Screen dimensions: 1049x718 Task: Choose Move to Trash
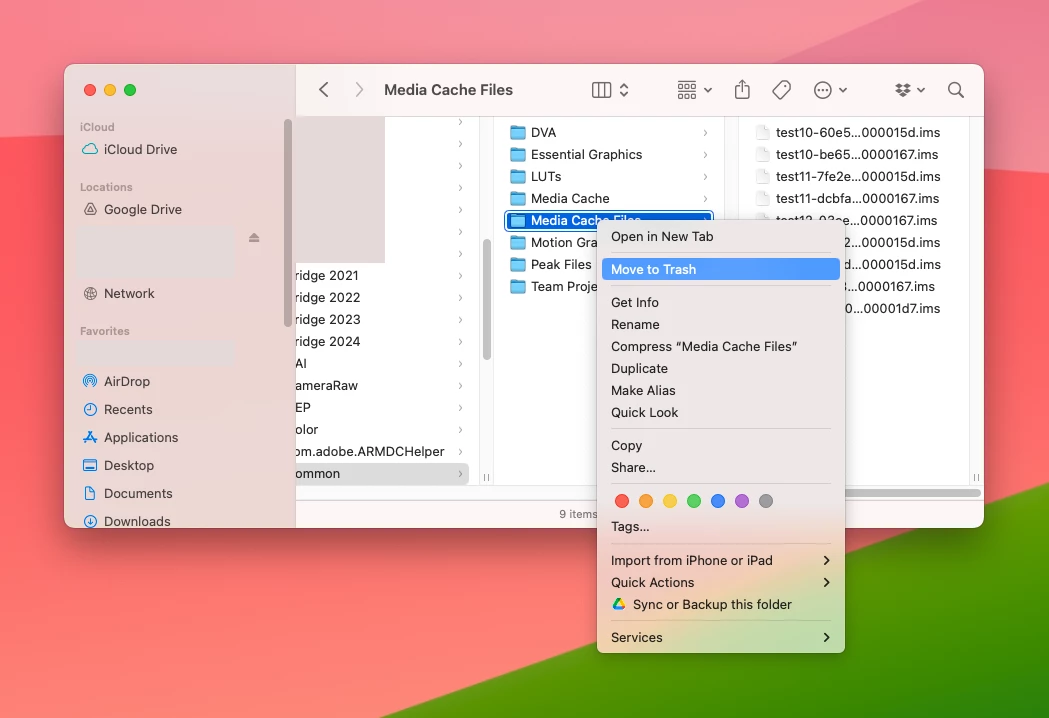(721, 270)
